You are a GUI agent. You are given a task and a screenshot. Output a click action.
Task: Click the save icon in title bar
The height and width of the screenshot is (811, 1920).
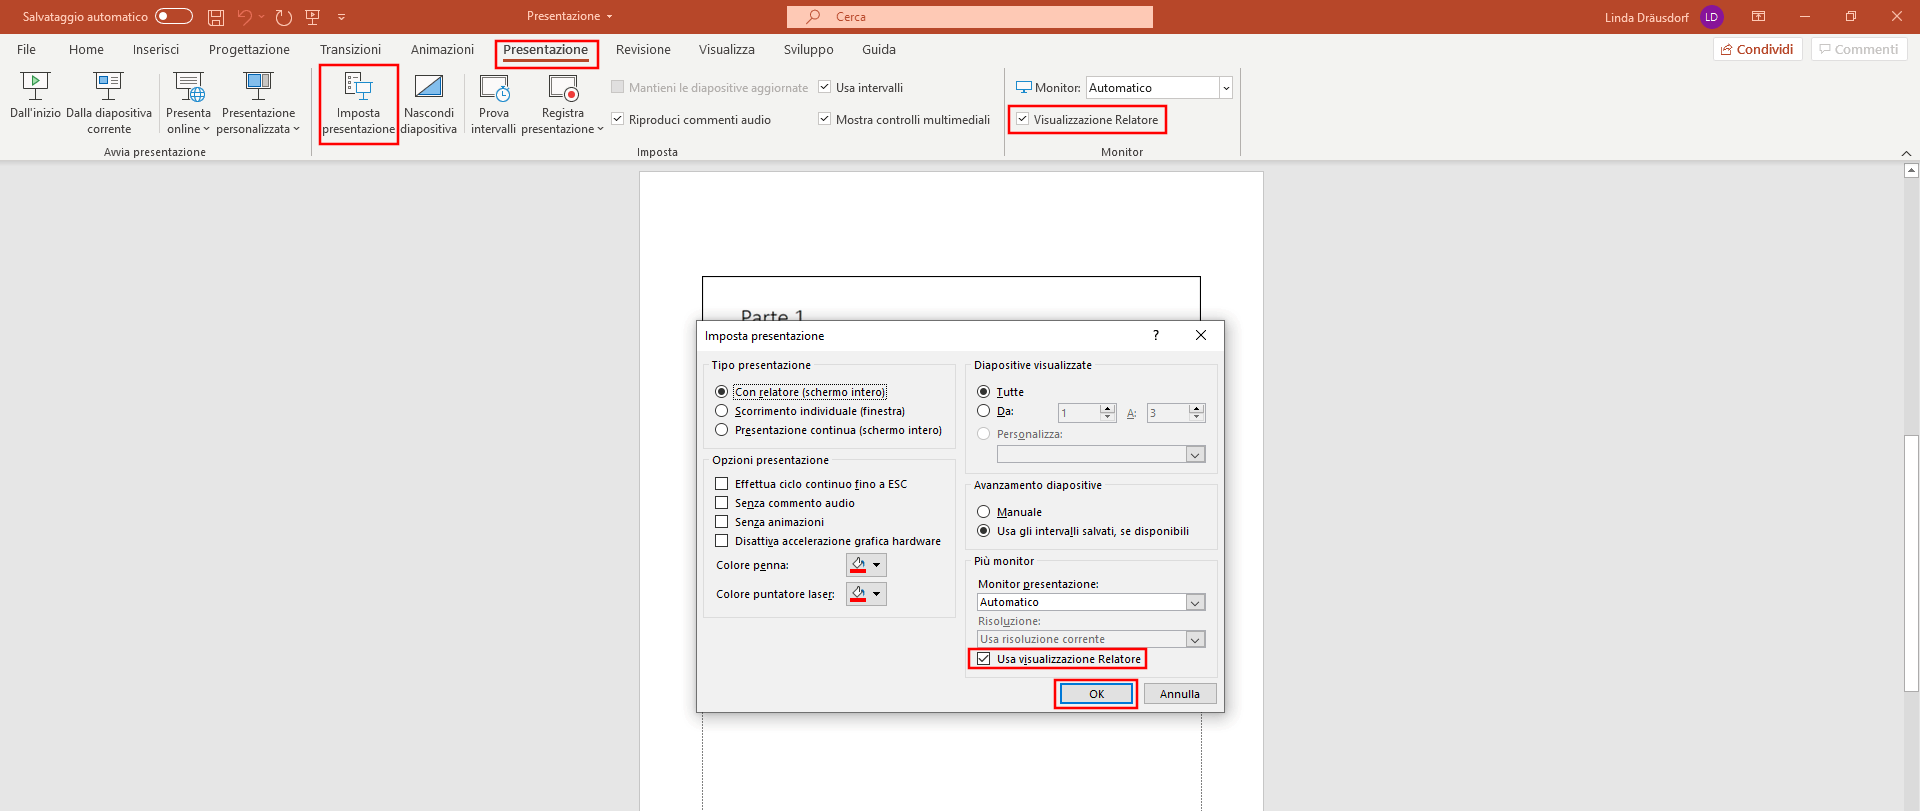point(215,17)
